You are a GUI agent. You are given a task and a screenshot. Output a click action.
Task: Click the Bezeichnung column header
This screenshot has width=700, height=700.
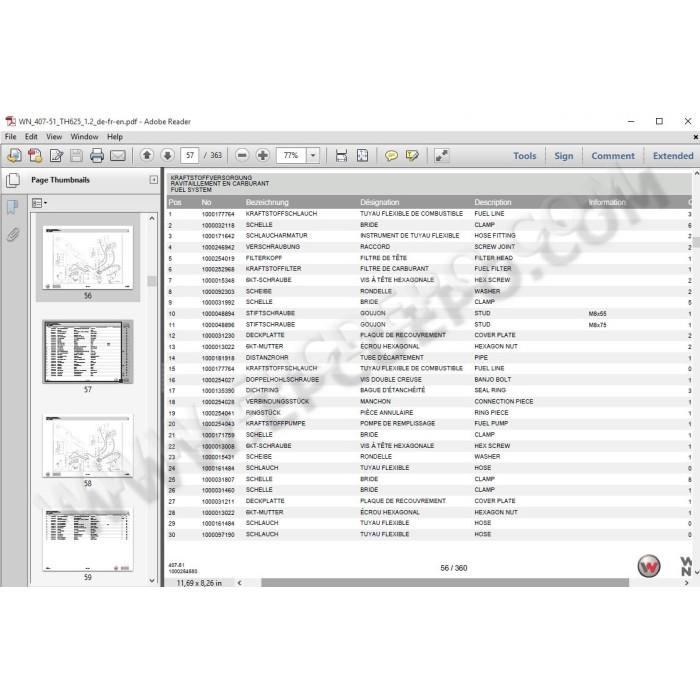(x=267, y=202)
